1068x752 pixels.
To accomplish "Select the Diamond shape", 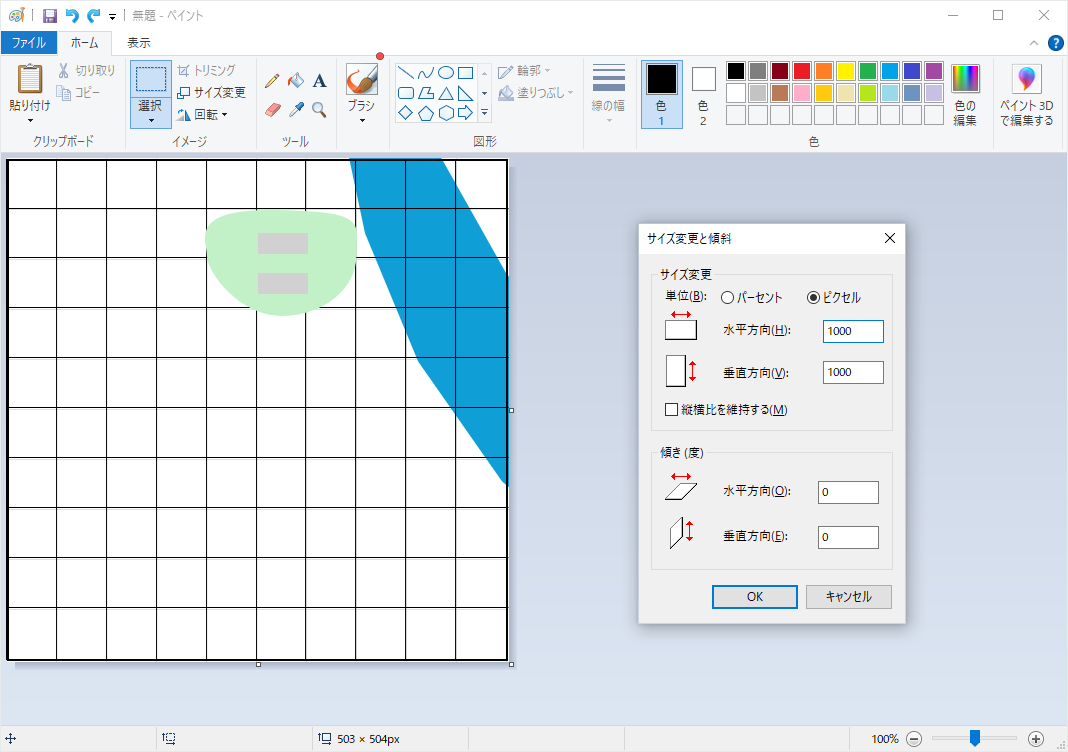I will coord(405,113).
